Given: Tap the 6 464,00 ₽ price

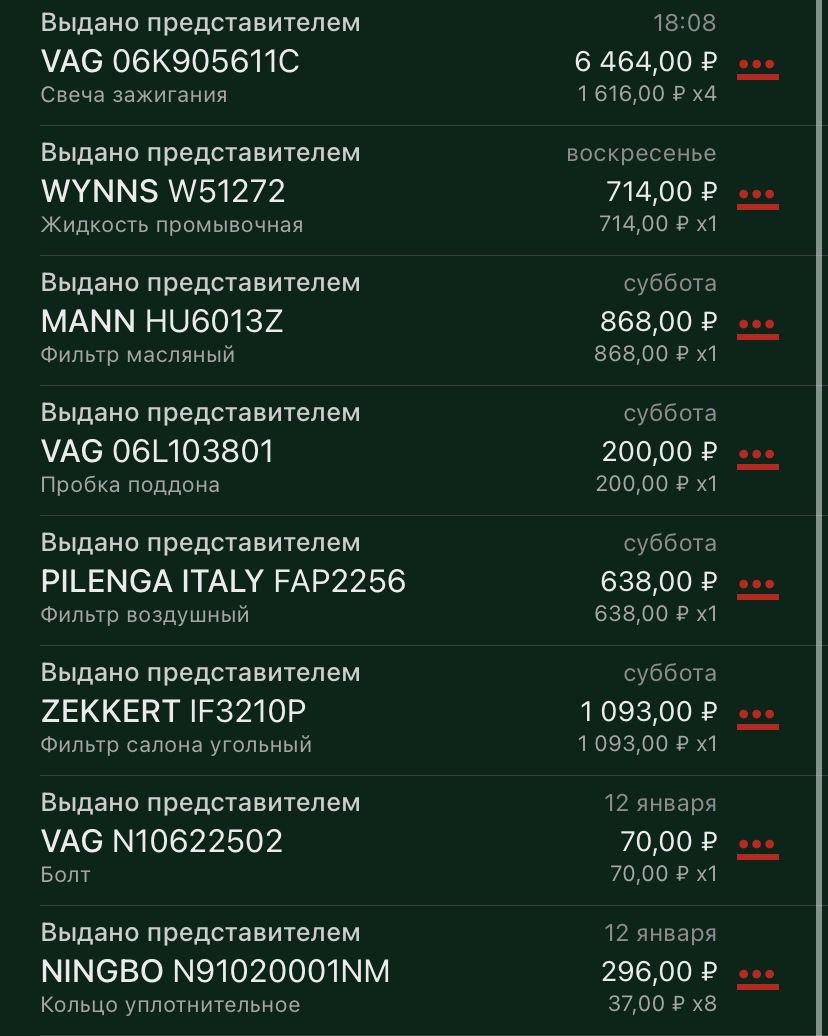Looking at the screenshot, I should tap(646, 62).
